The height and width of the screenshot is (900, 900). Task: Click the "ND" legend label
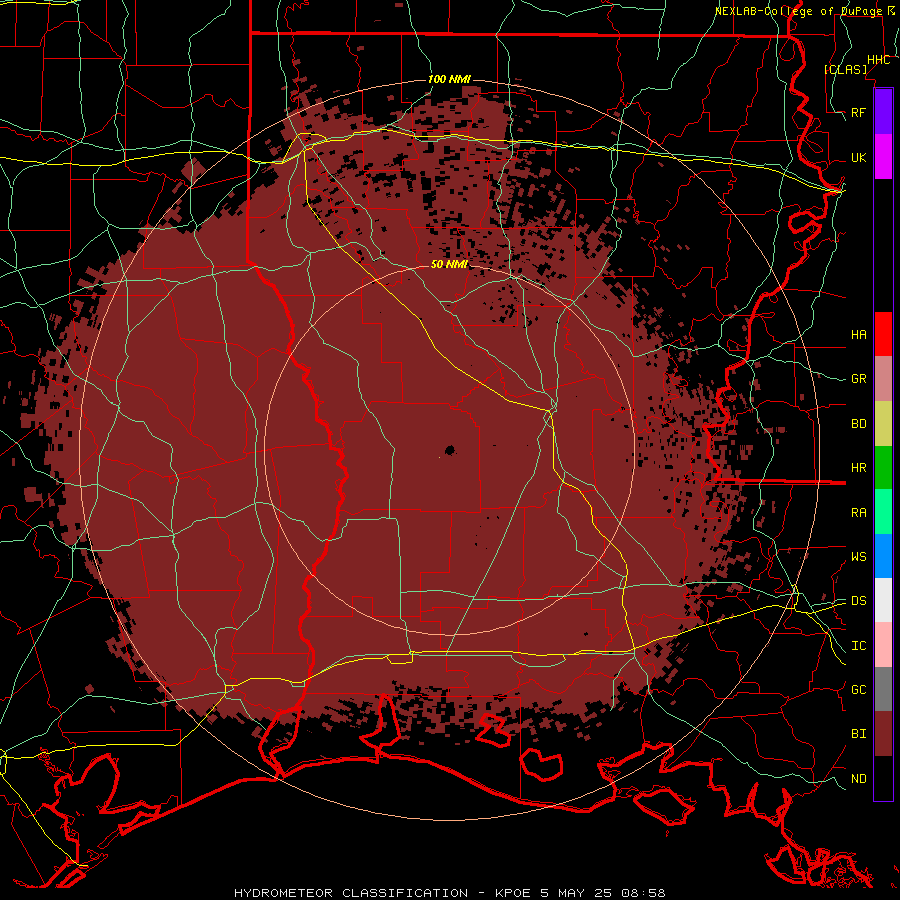(x=858, y=779)
